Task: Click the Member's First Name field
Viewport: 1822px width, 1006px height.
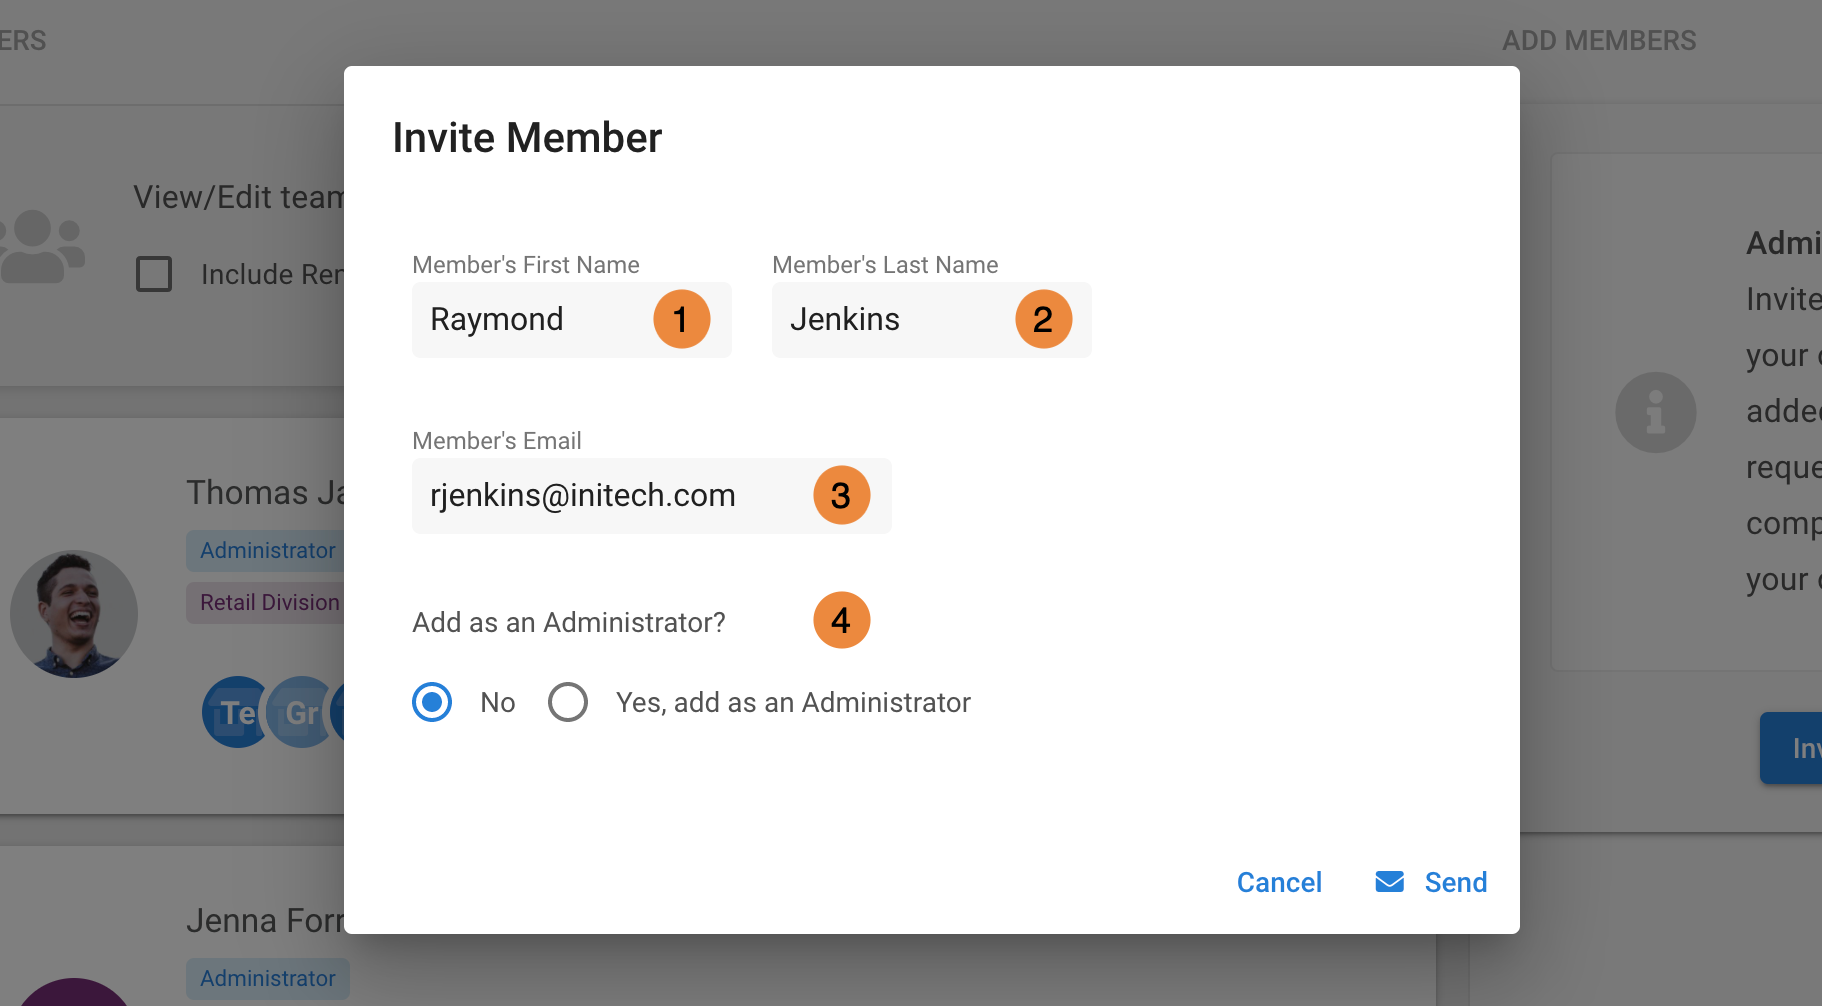Action: [571, 320]
